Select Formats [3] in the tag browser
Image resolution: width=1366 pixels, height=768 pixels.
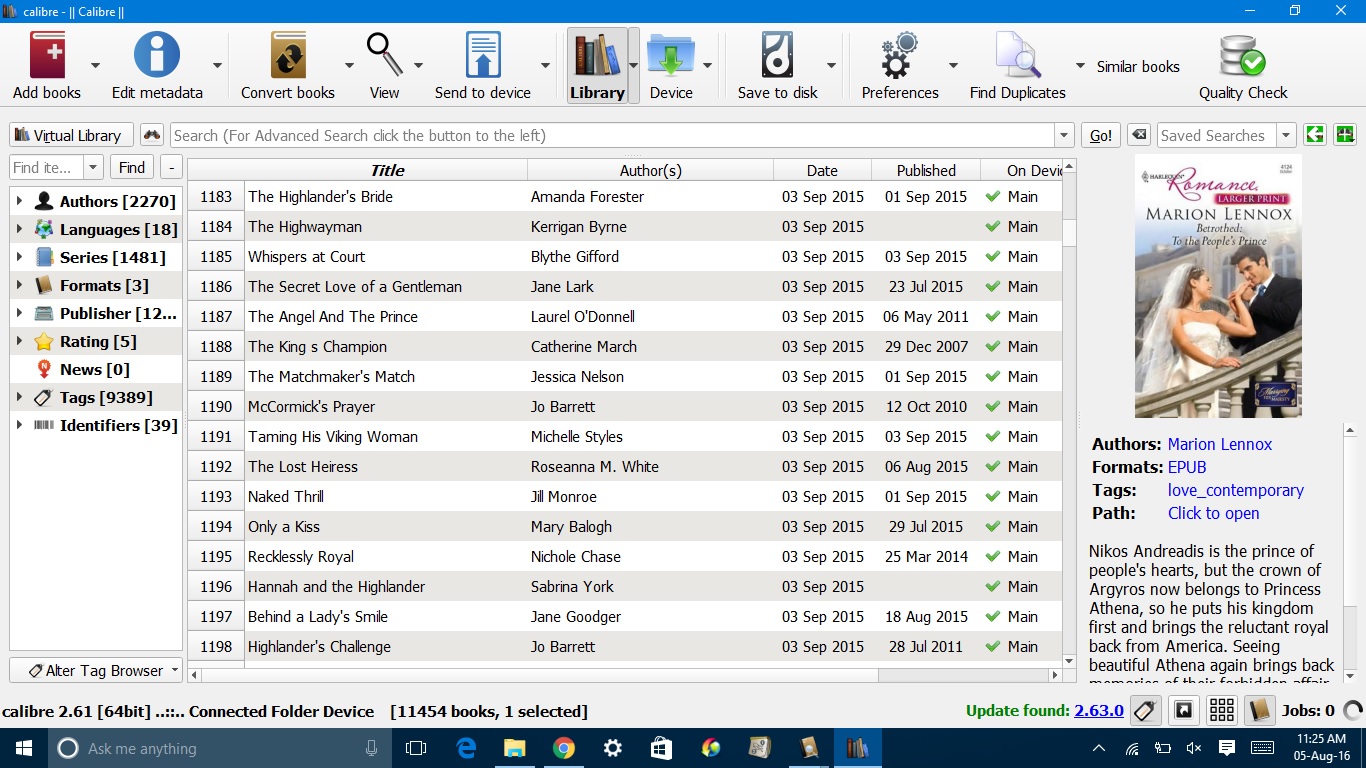click(x=104, y=285)
